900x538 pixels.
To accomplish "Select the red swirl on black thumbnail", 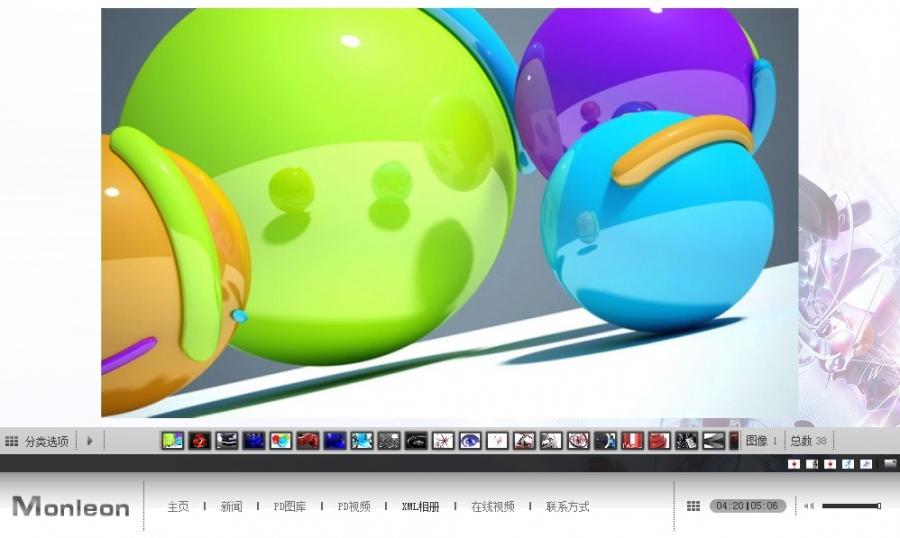I will [200, 440].
